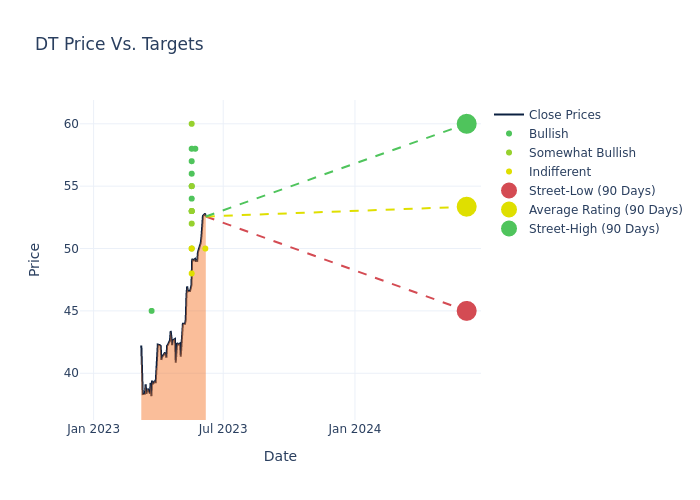Toggle the Close Prices legend entry
Screen dimensions: 700x500
click(x=564, y=115)
